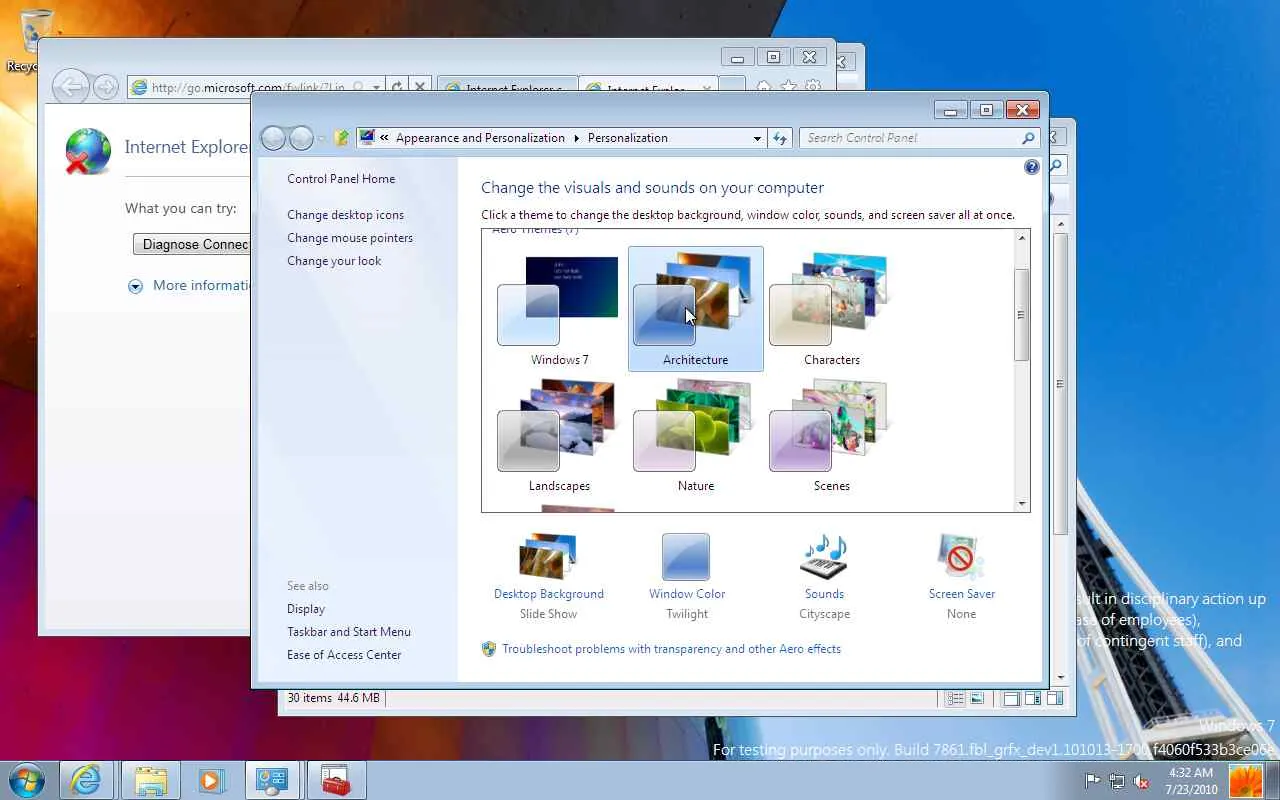1280x800 pixels.
Task: Click the theme list scrollbar thumb
Action: pyautogui.click(x=1021, y=315)
